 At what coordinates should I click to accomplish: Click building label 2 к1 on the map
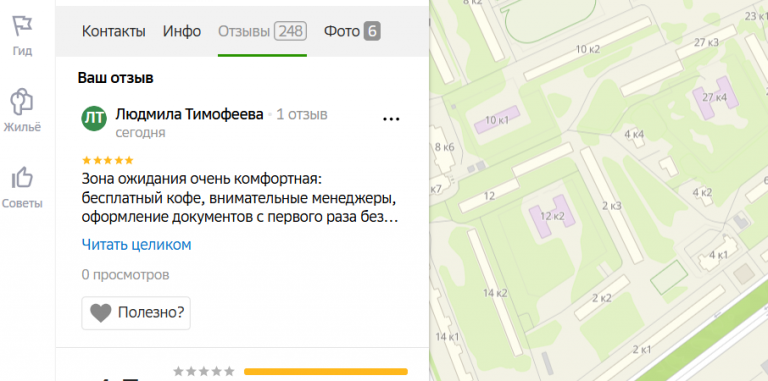(x=642, y=349)
